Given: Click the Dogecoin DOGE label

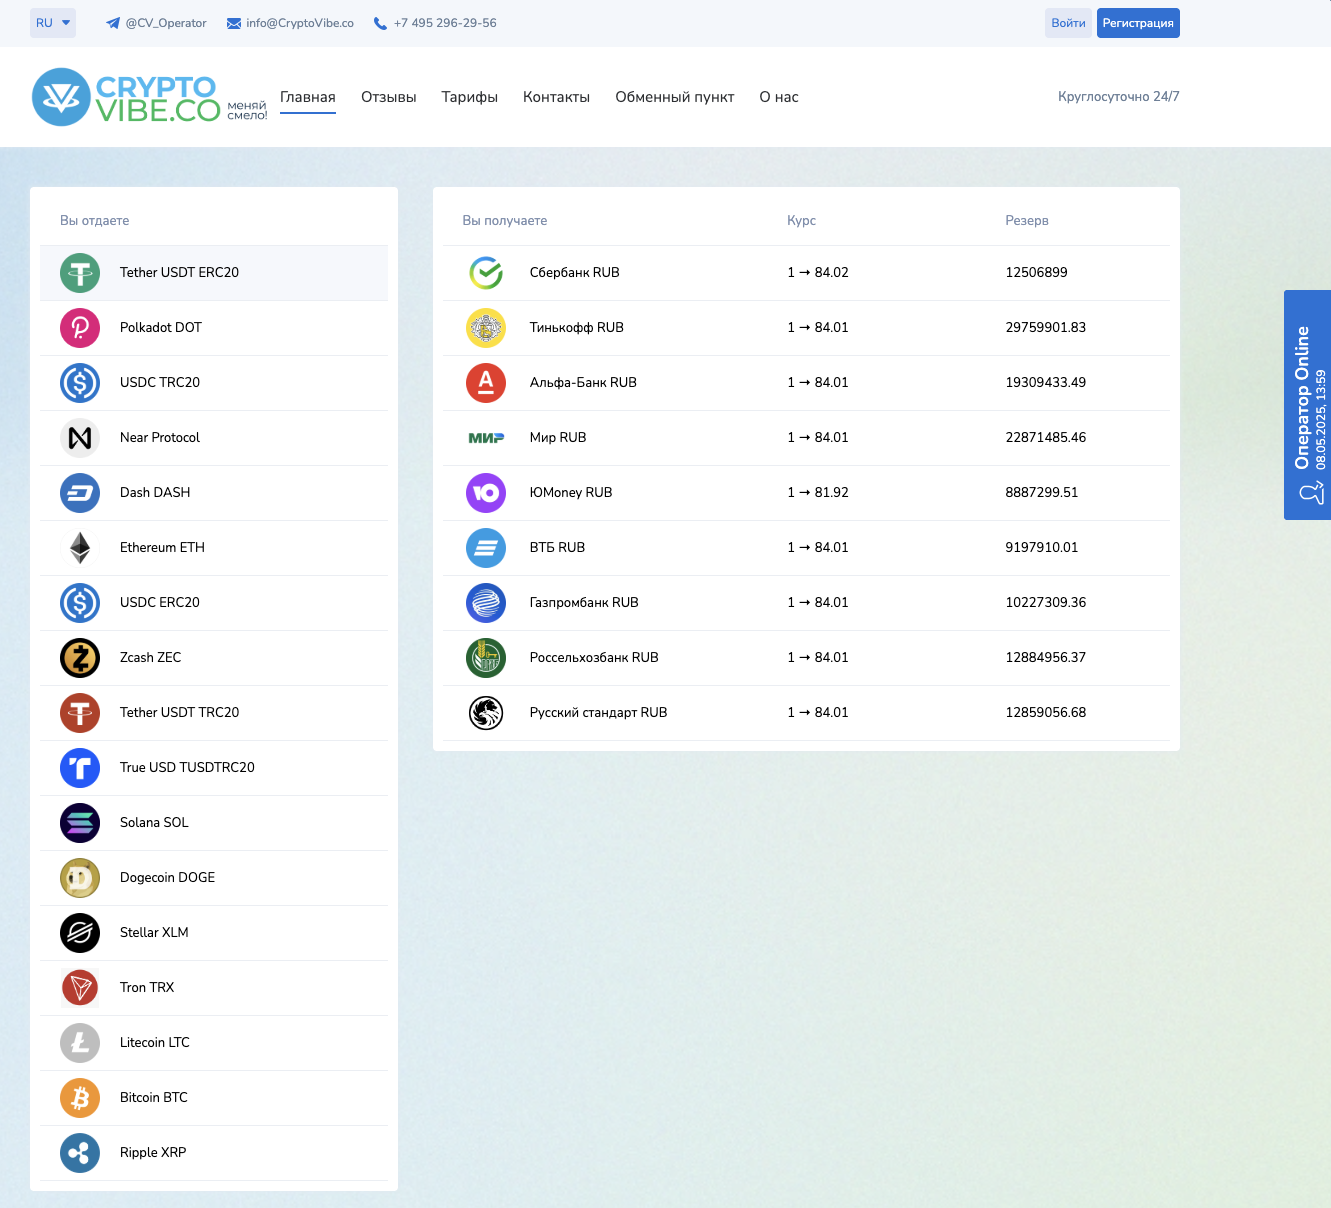Looking at the screenshot, I should [x=167, y=878].
